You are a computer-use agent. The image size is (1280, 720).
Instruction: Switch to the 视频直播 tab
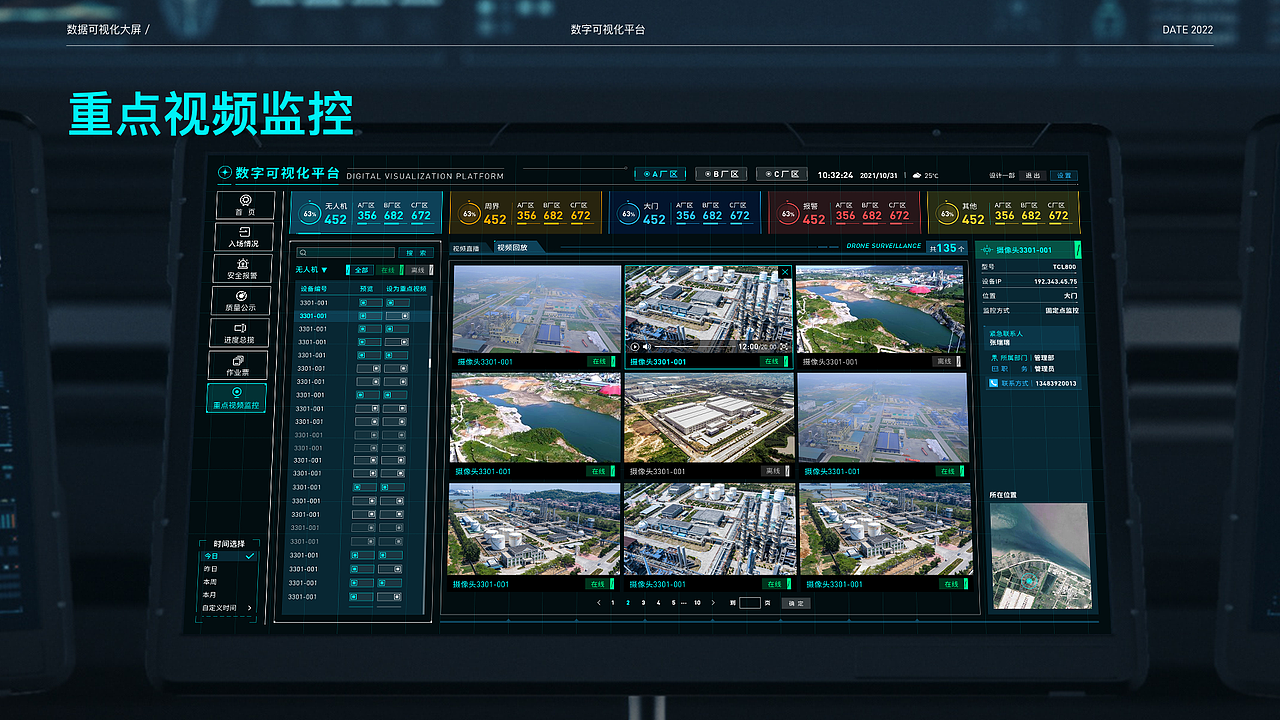[466, 248]
